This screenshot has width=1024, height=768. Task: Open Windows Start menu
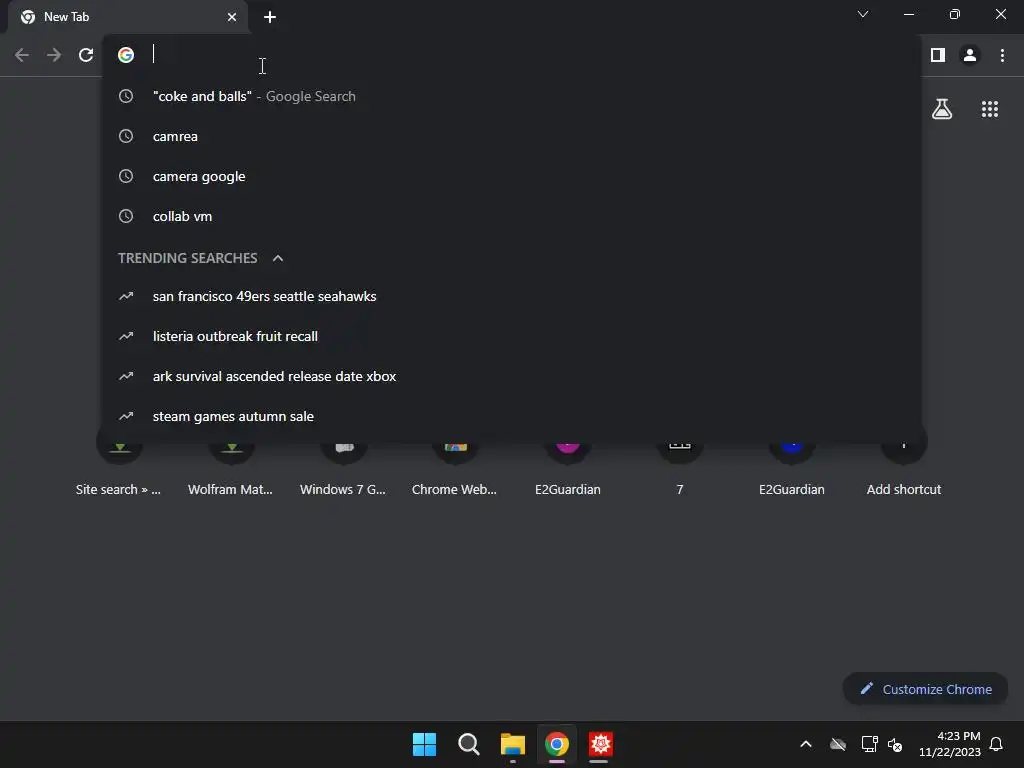click(x=424, y=744)
